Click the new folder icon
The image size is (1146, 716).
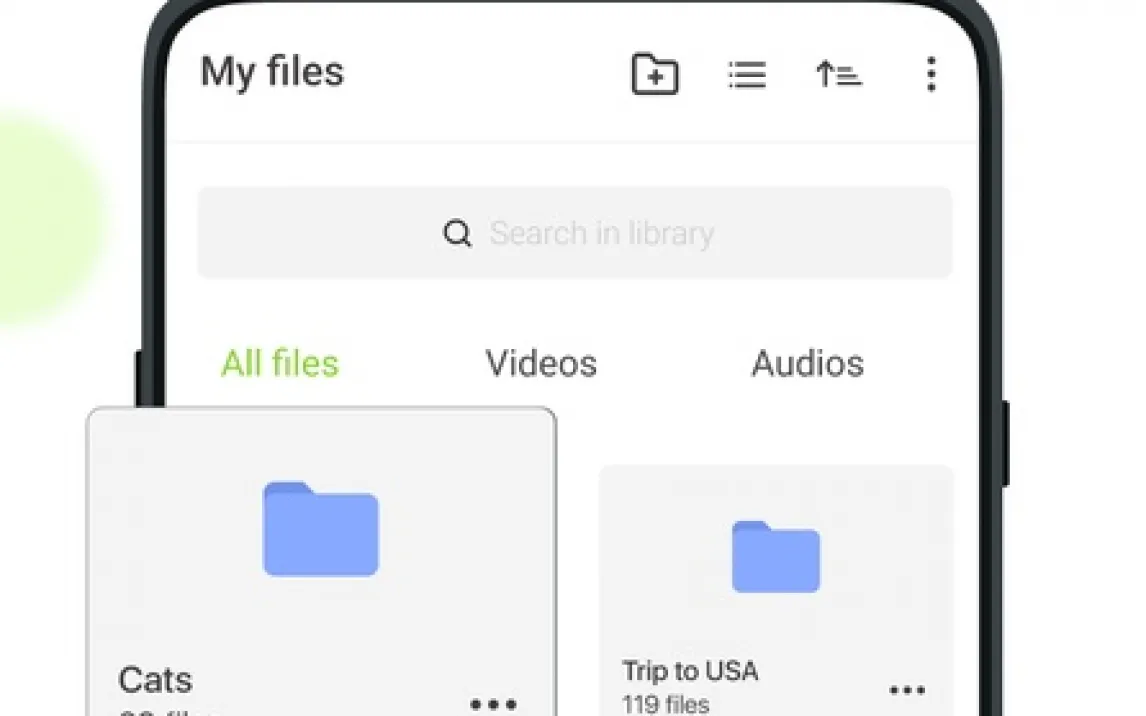[x=655, y=73]
